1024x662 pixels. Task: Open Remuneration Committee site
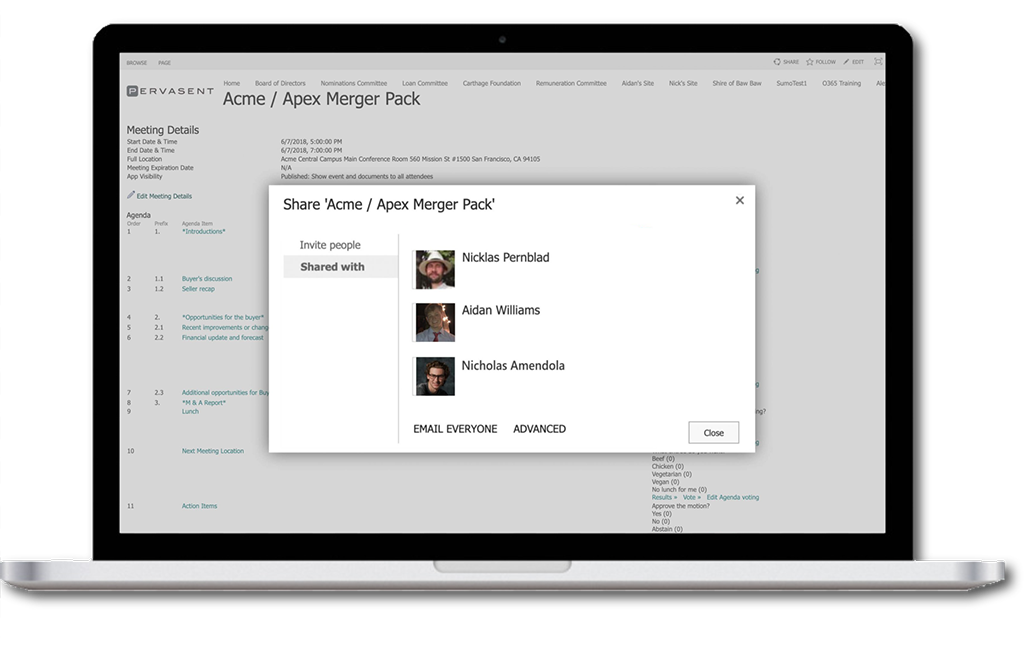tap(571, 84)
